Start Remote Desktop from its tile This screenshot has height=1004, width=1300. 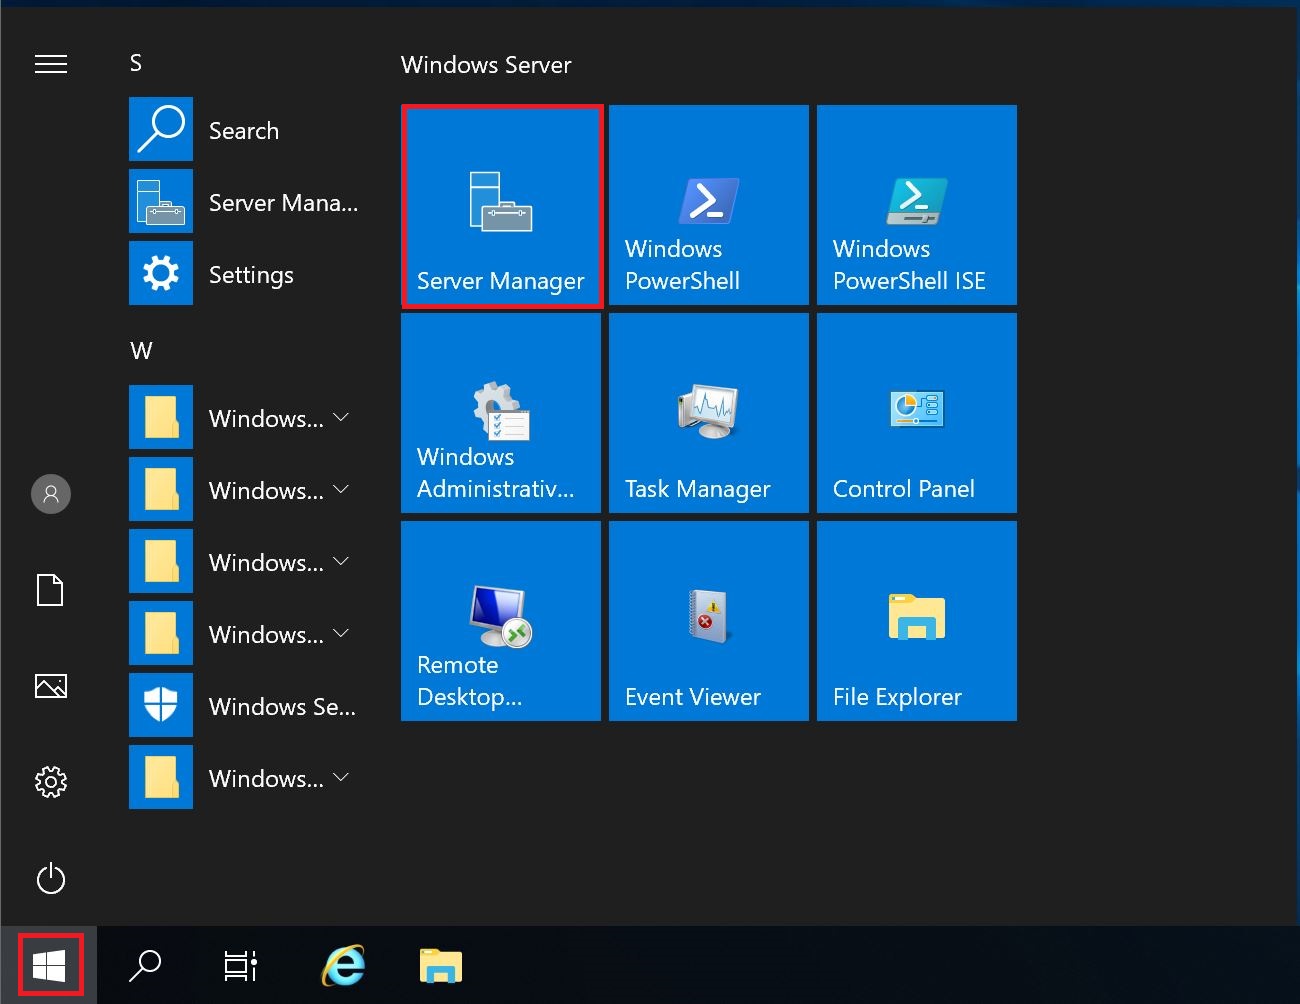point(500,621)
